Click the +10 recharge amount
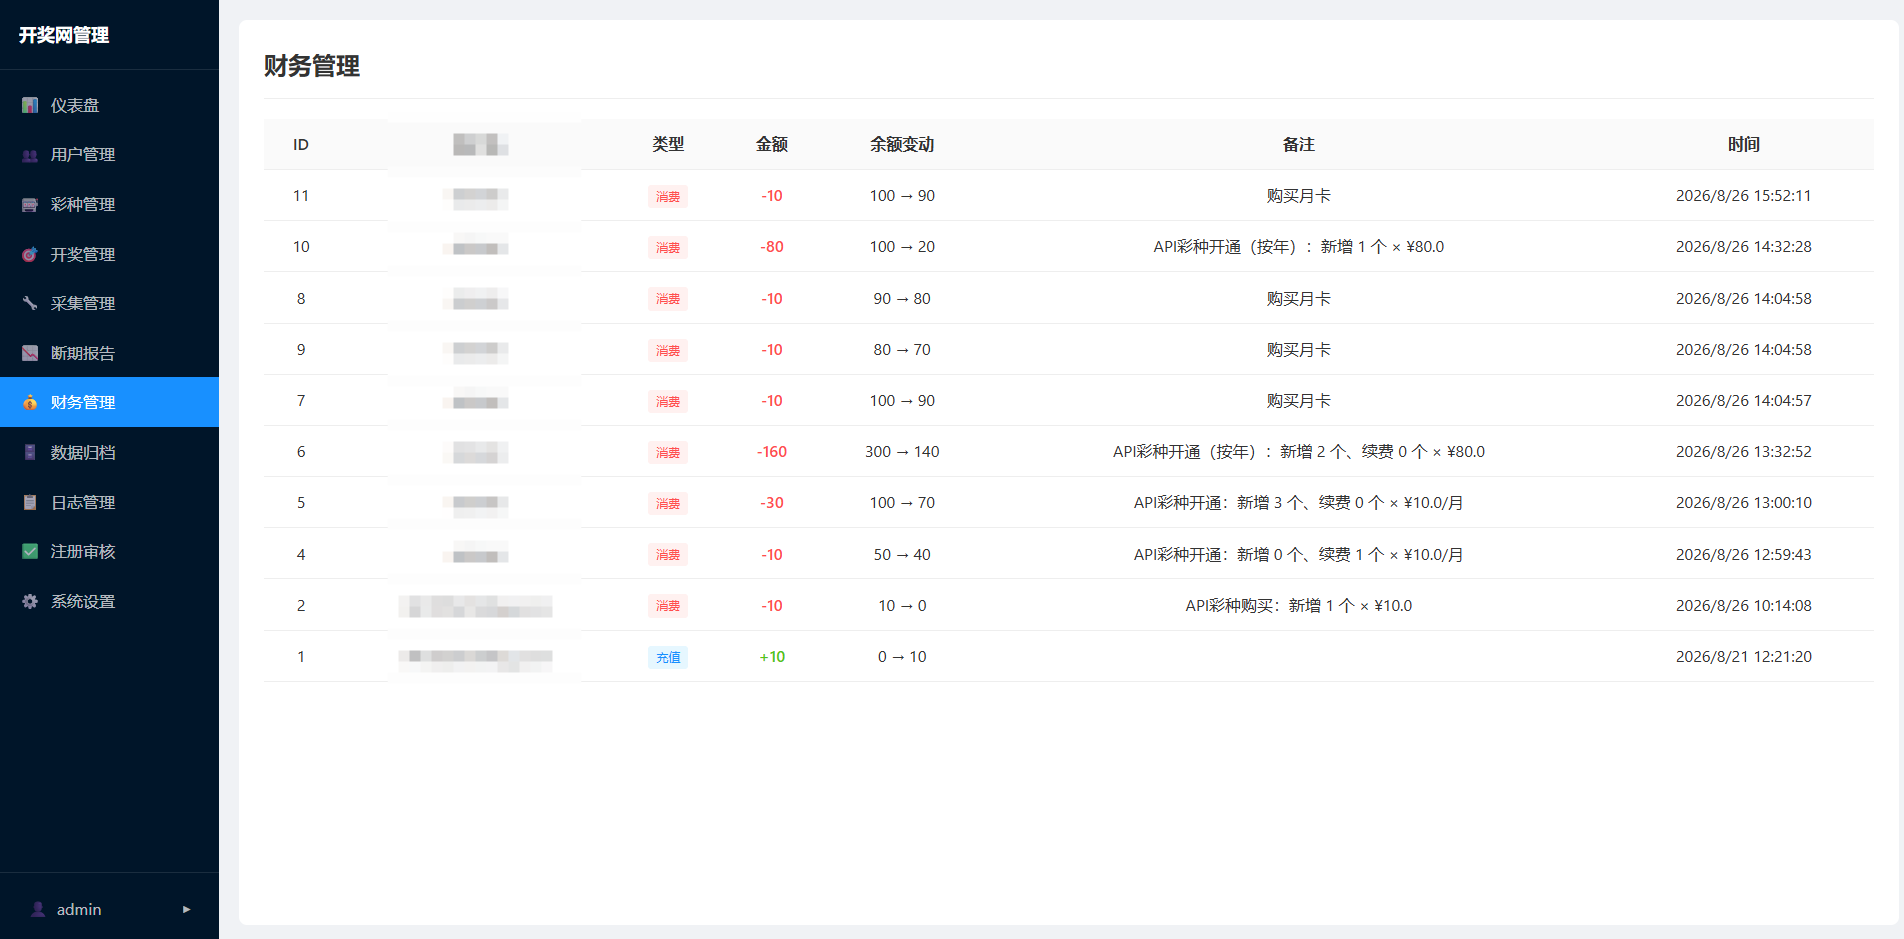 pyautogui.click(x=772, y=657)
